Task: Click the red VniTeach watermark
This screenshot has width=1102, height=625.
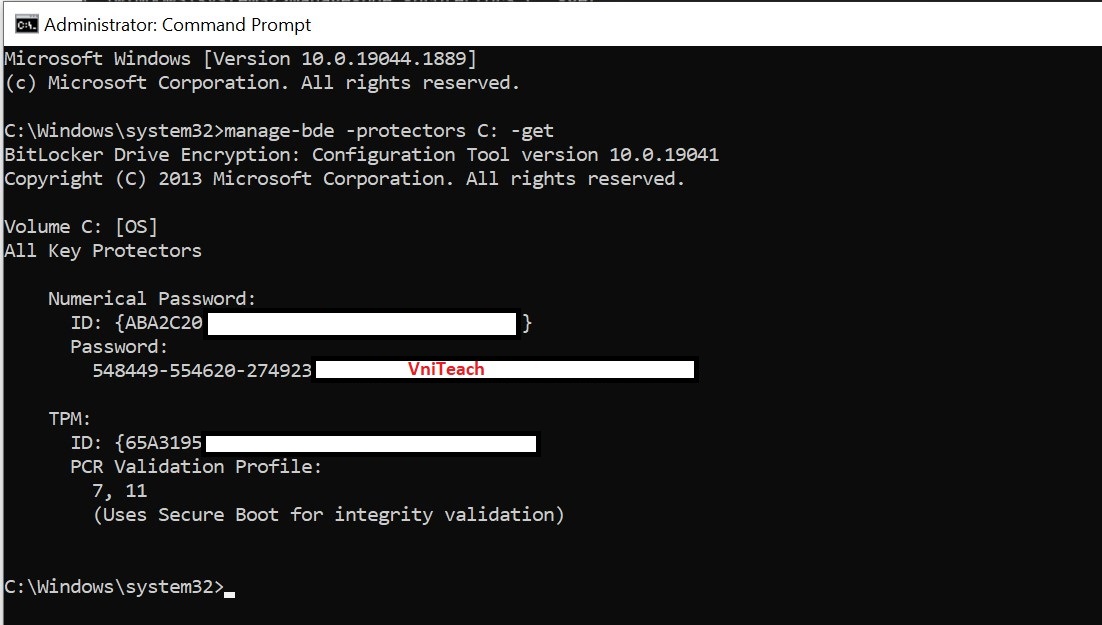Action: pyautogui.click(x=446, y=369)
